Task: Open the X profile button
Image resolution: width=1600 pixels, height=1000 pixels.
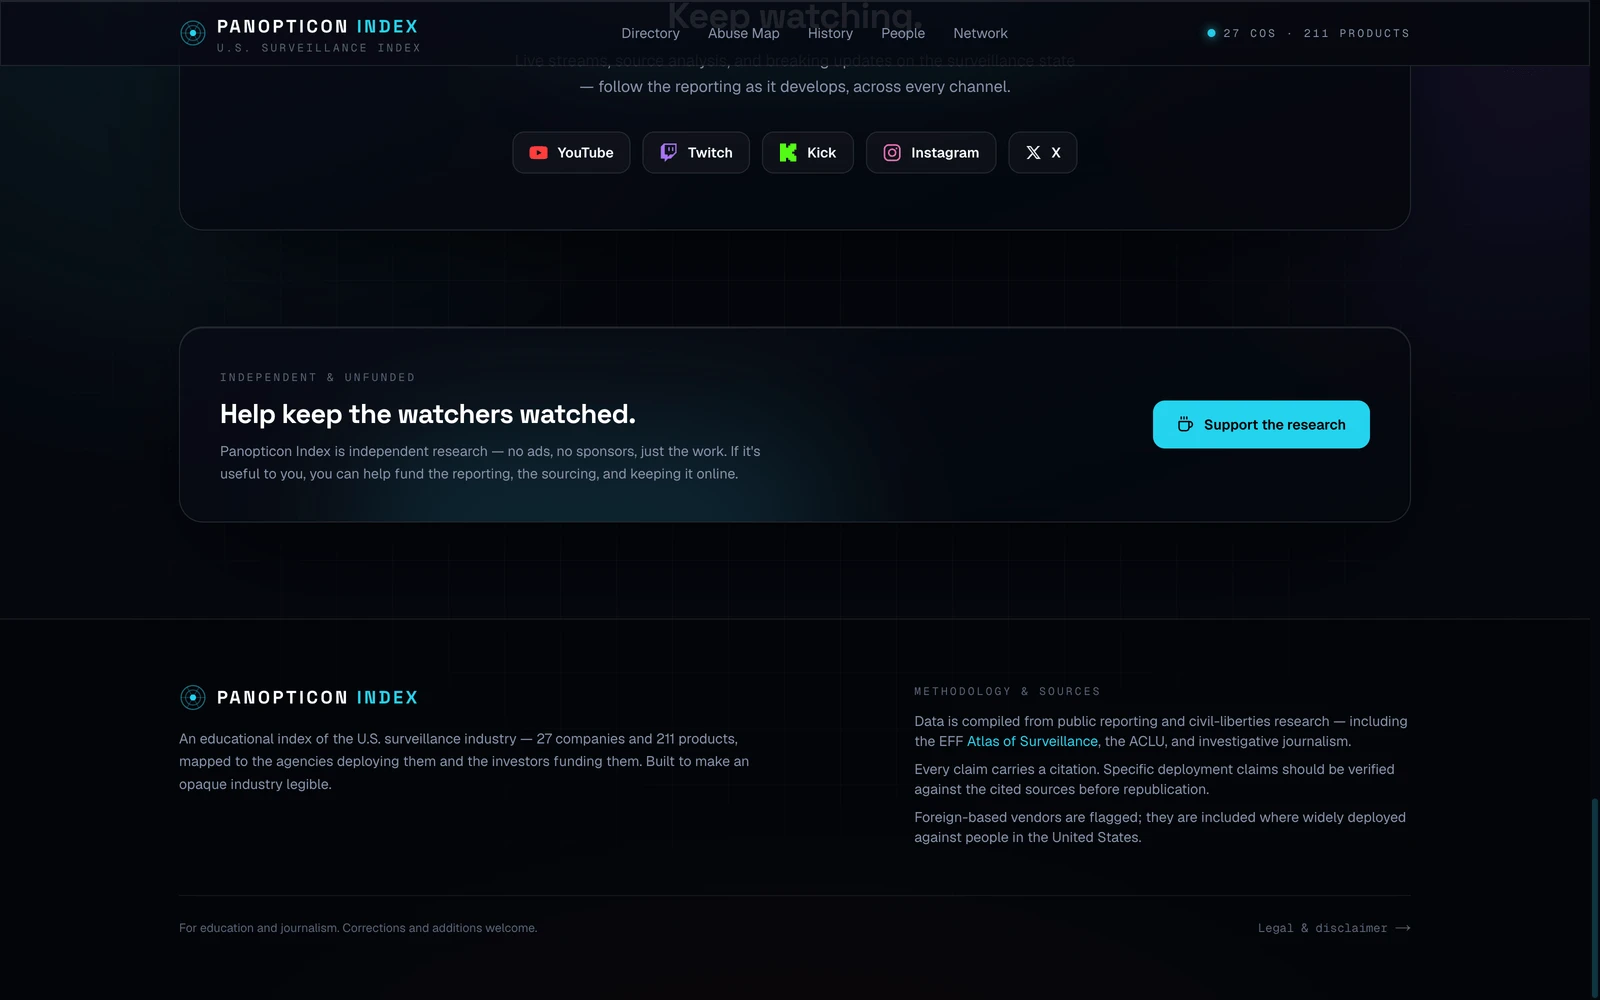Action: click(1043, 153)
